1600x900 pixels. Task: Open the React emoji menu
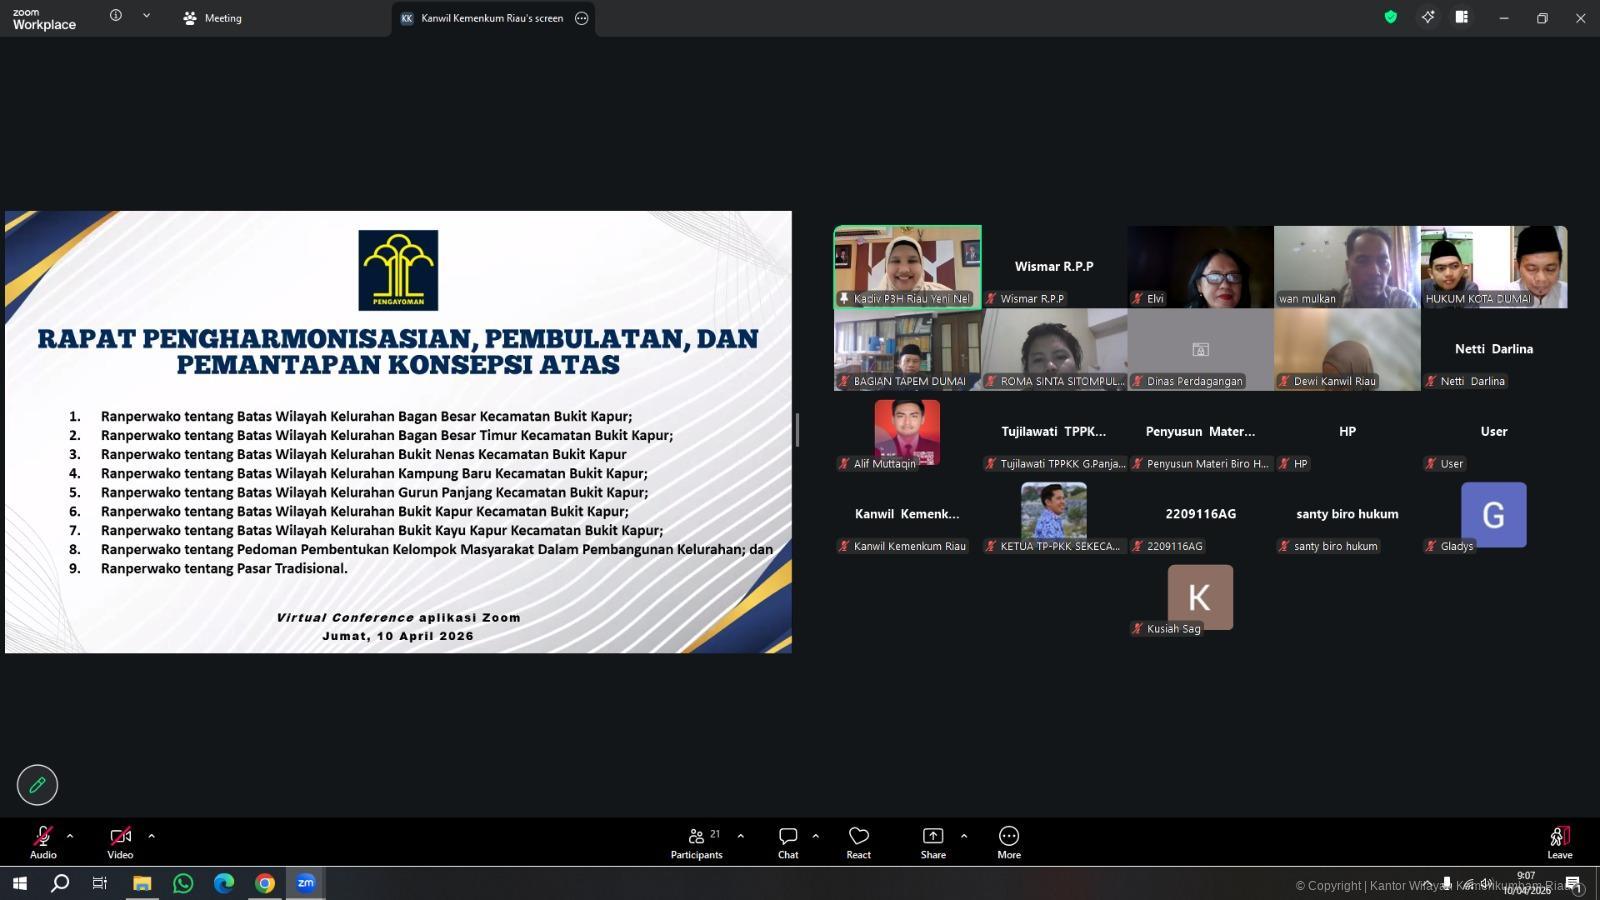pos(858,842)
